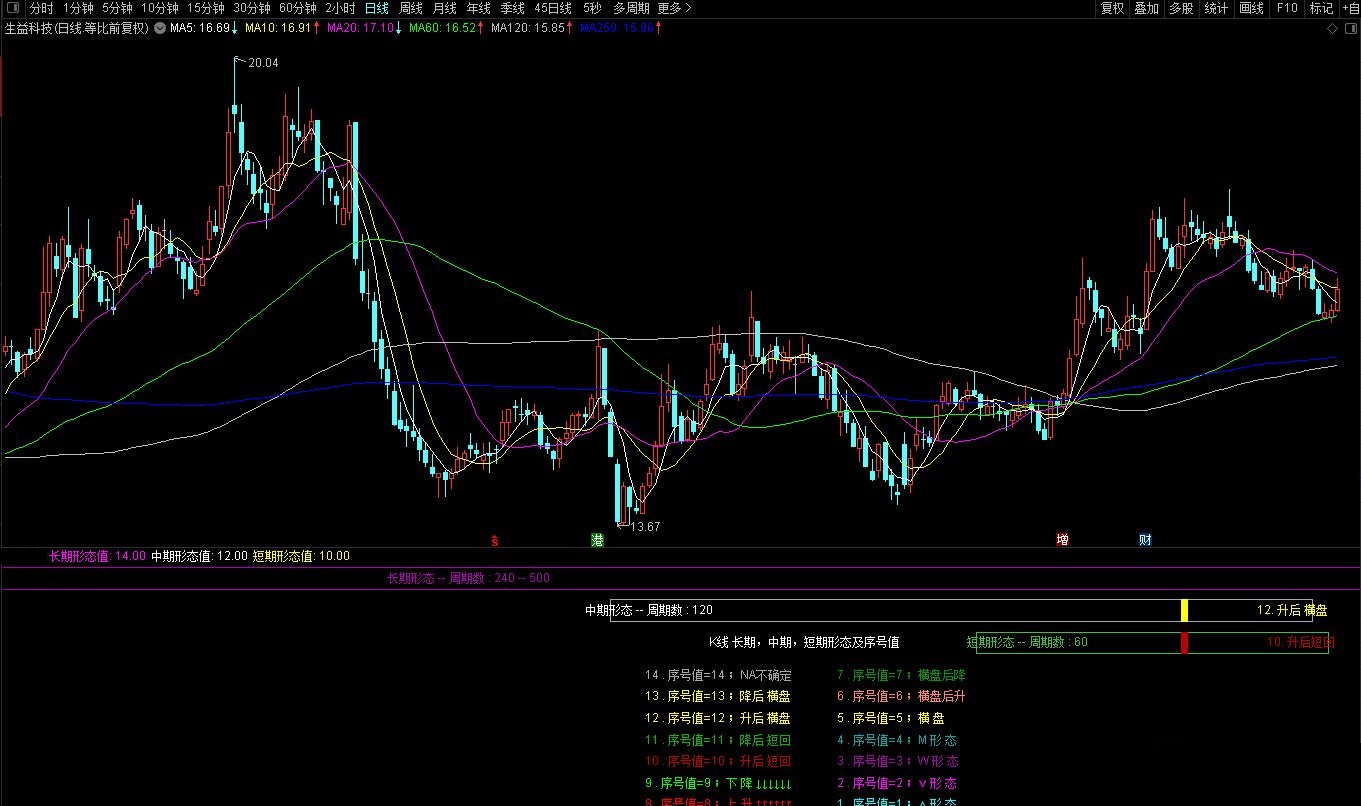1361x806 pixels.
Task: Click the green 港 event marker
Action: coord(598,540)
